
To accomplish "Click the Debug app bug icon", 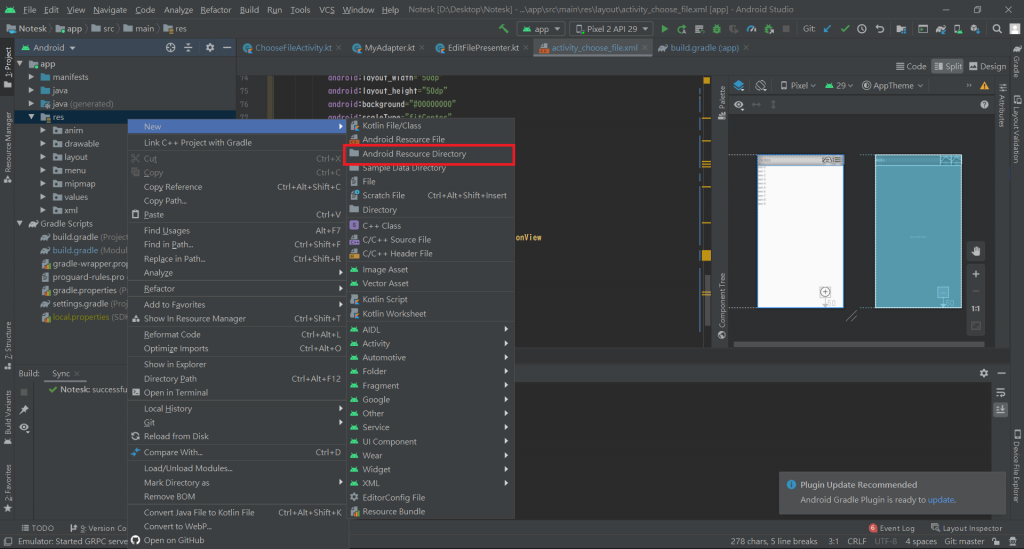I will coord(716,29).
